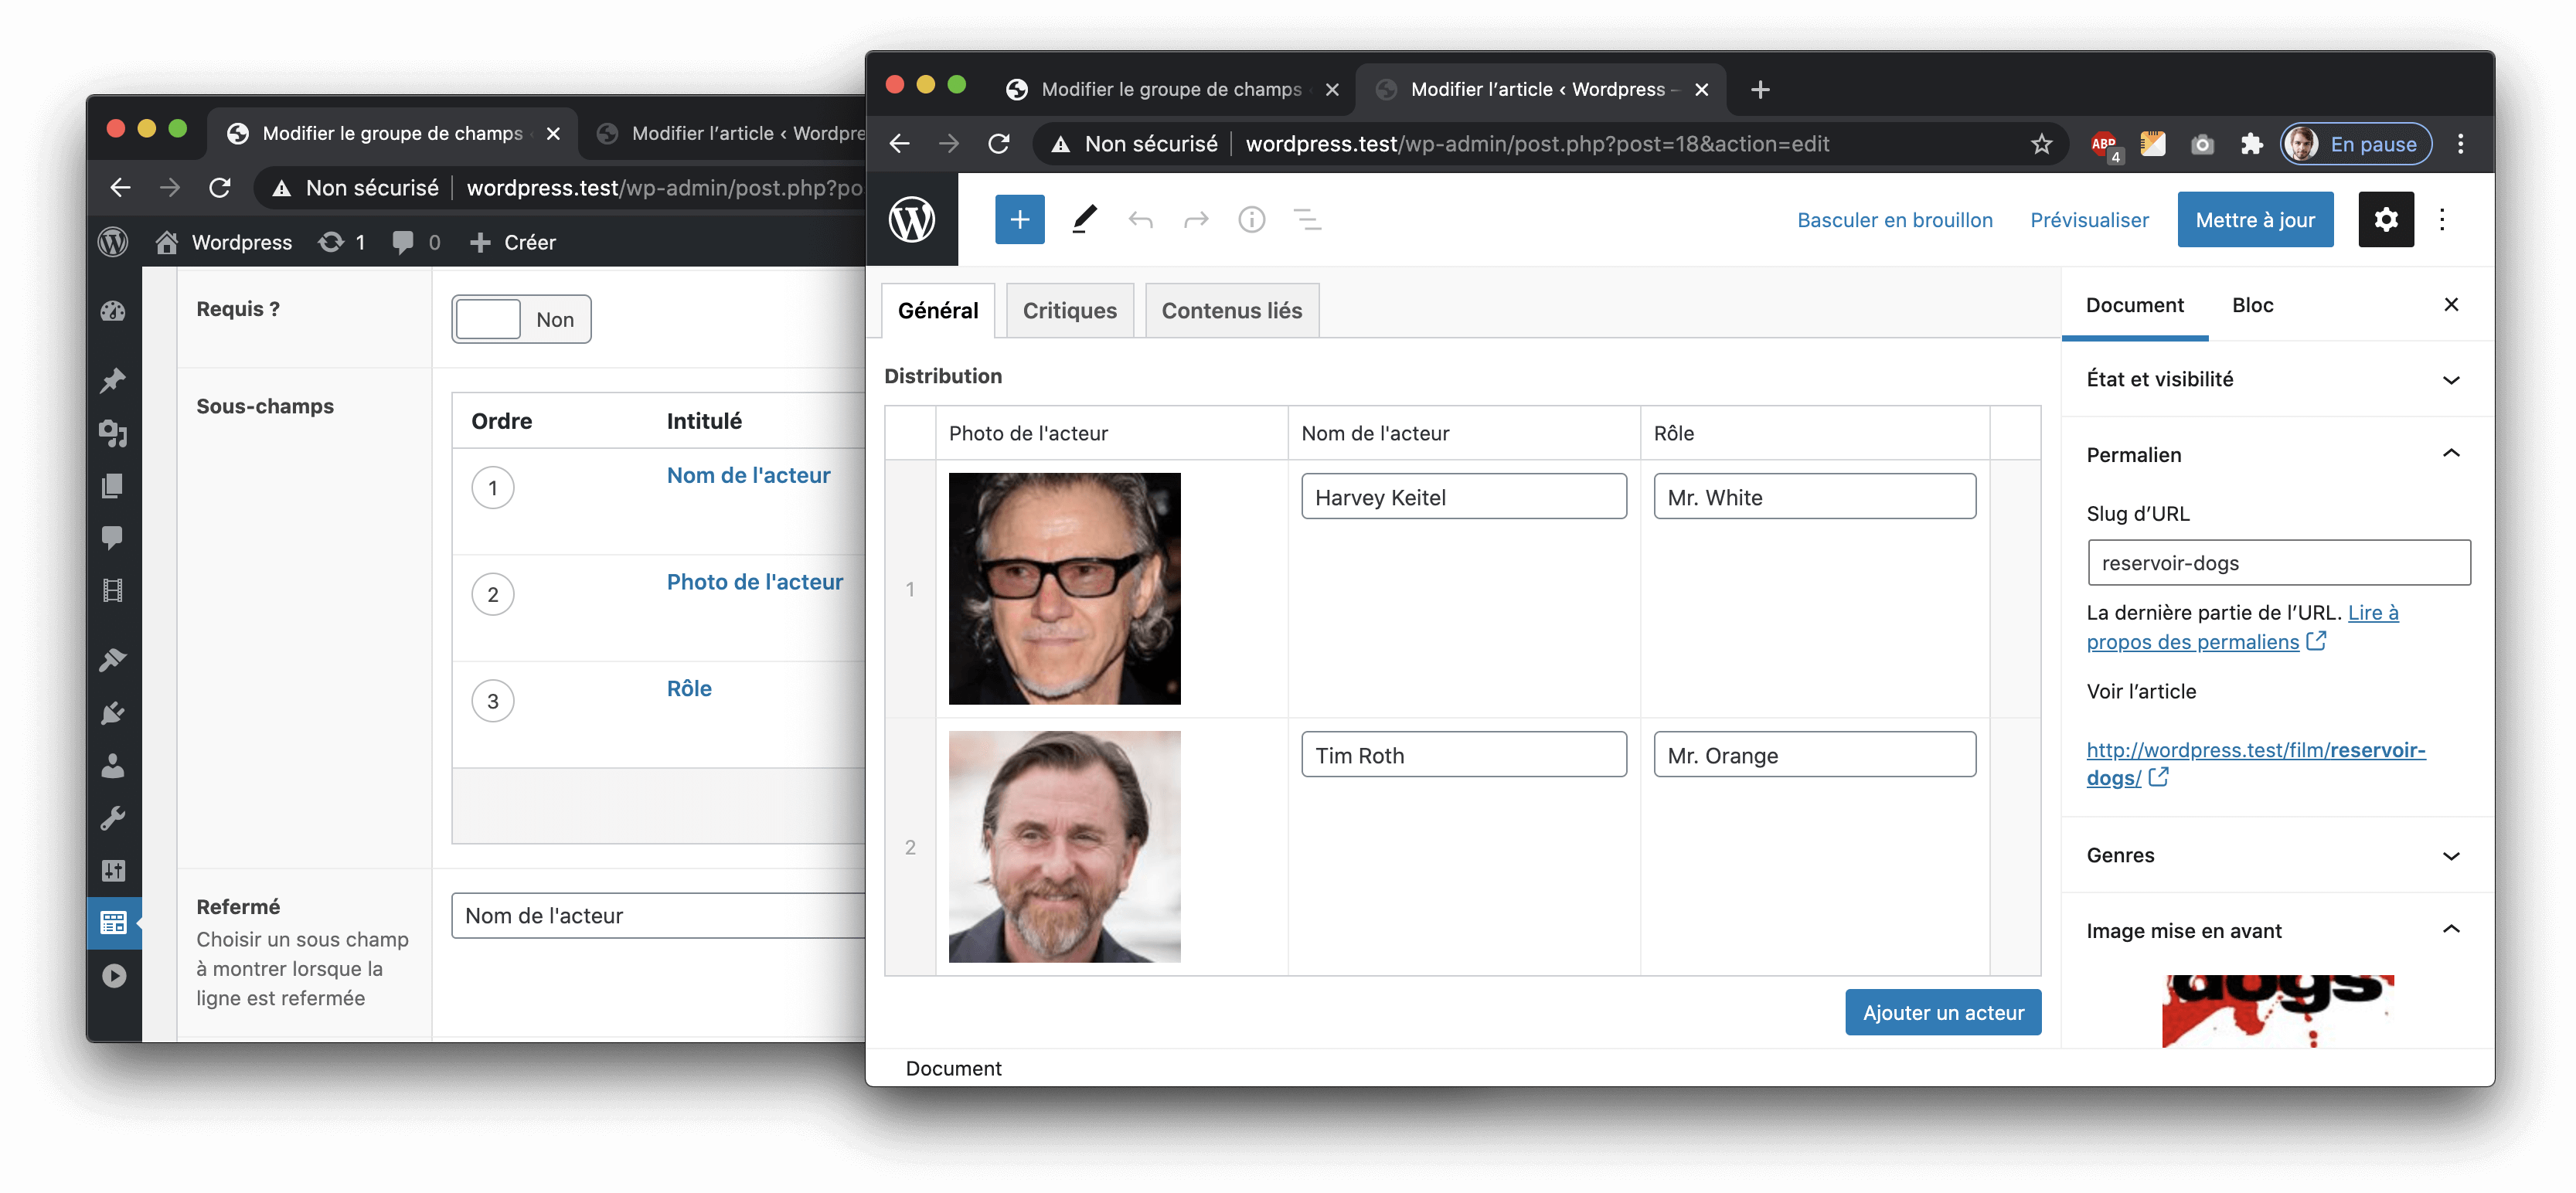The height and width of the screenshot is (1193, 2576).
Task: Toggle the settings gear sidebar button
Action: [x=2385, y=219]
